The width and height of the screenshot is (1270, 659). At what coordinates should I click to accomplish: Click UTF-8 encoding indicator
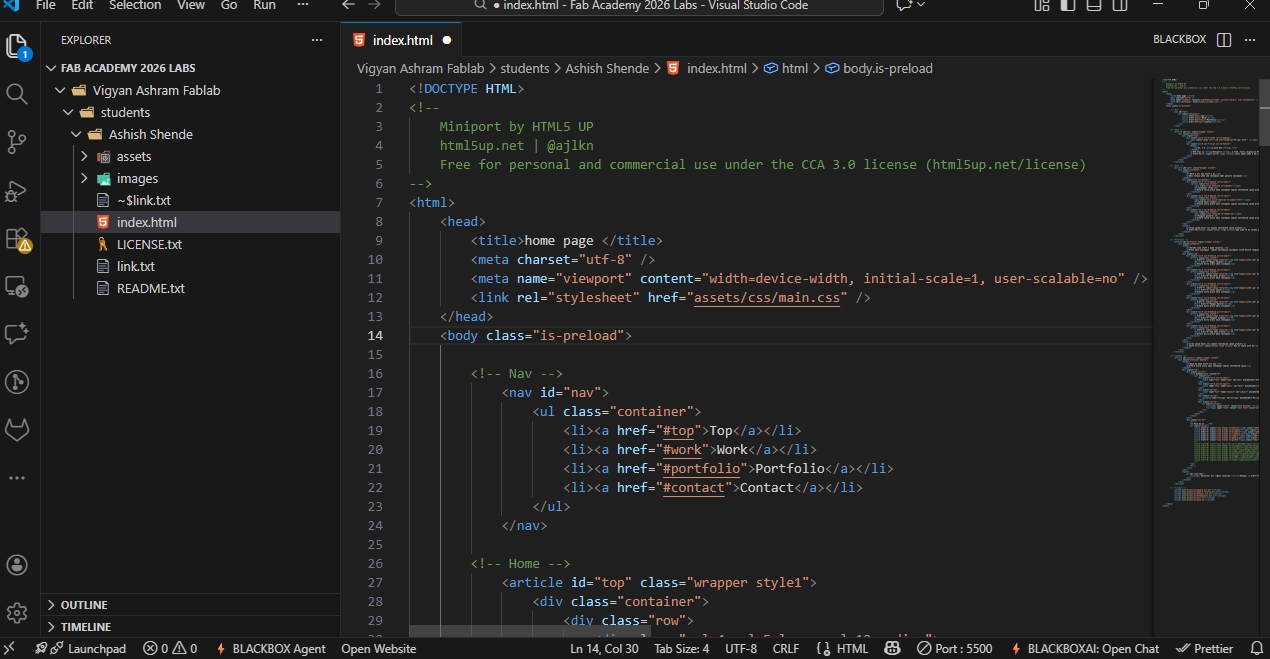741,648
